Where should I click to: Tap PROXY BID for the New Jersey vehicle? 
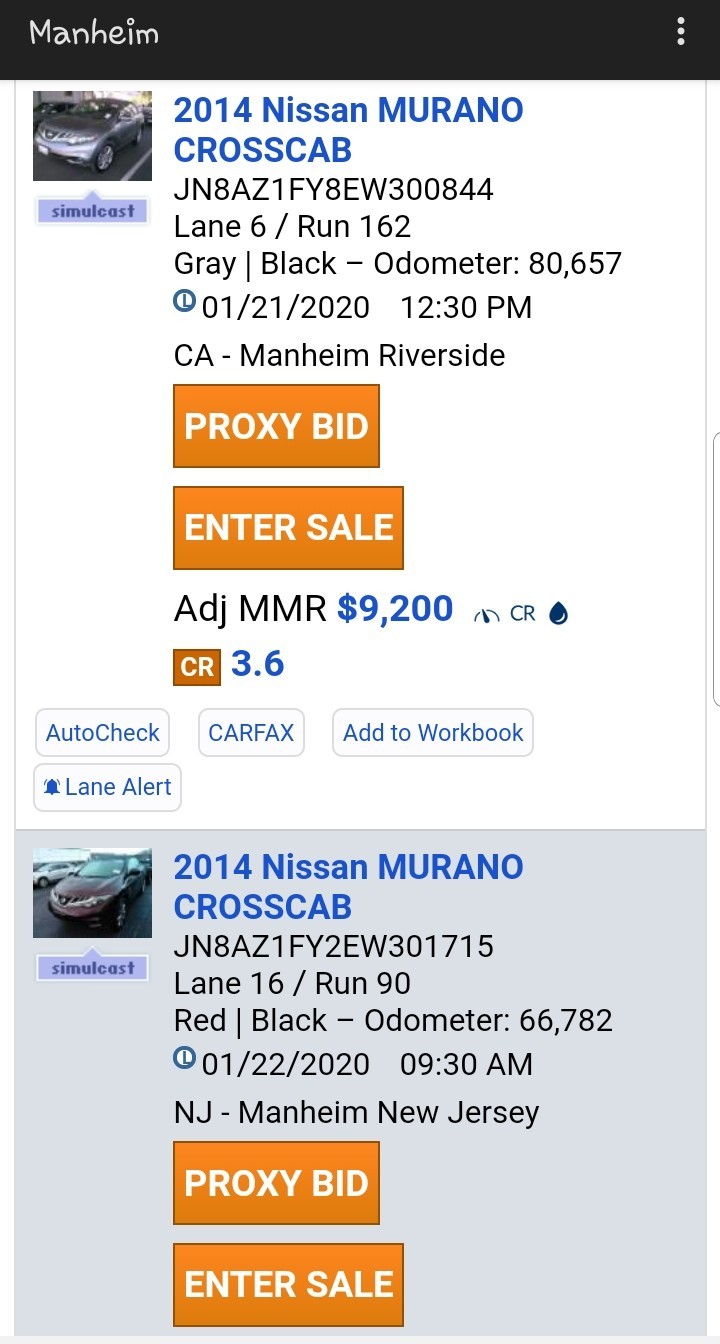[x=277, y=1183]
